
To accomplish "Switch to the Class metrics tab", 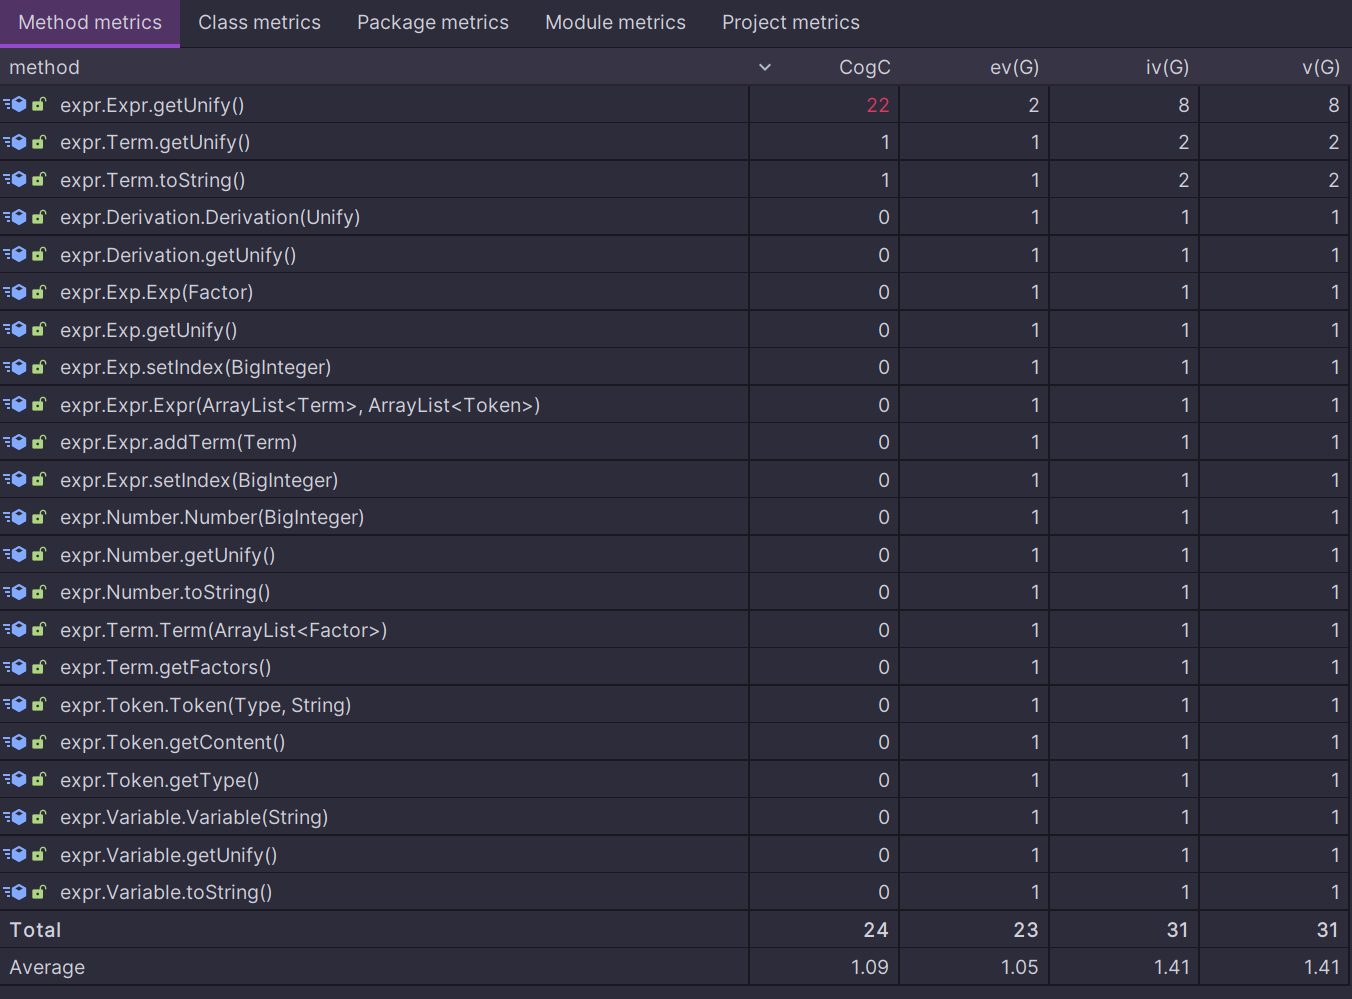I will 259,22.
